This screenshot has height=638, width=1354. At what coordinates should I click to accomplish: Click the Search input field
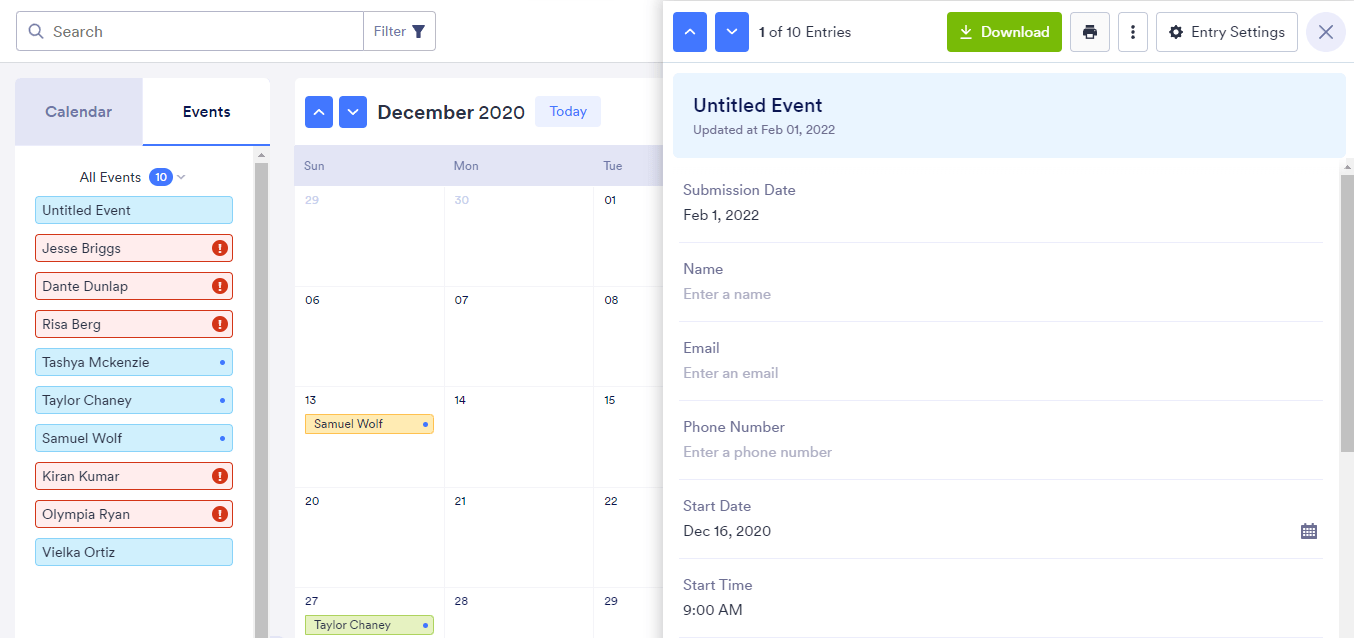(200, 32)
